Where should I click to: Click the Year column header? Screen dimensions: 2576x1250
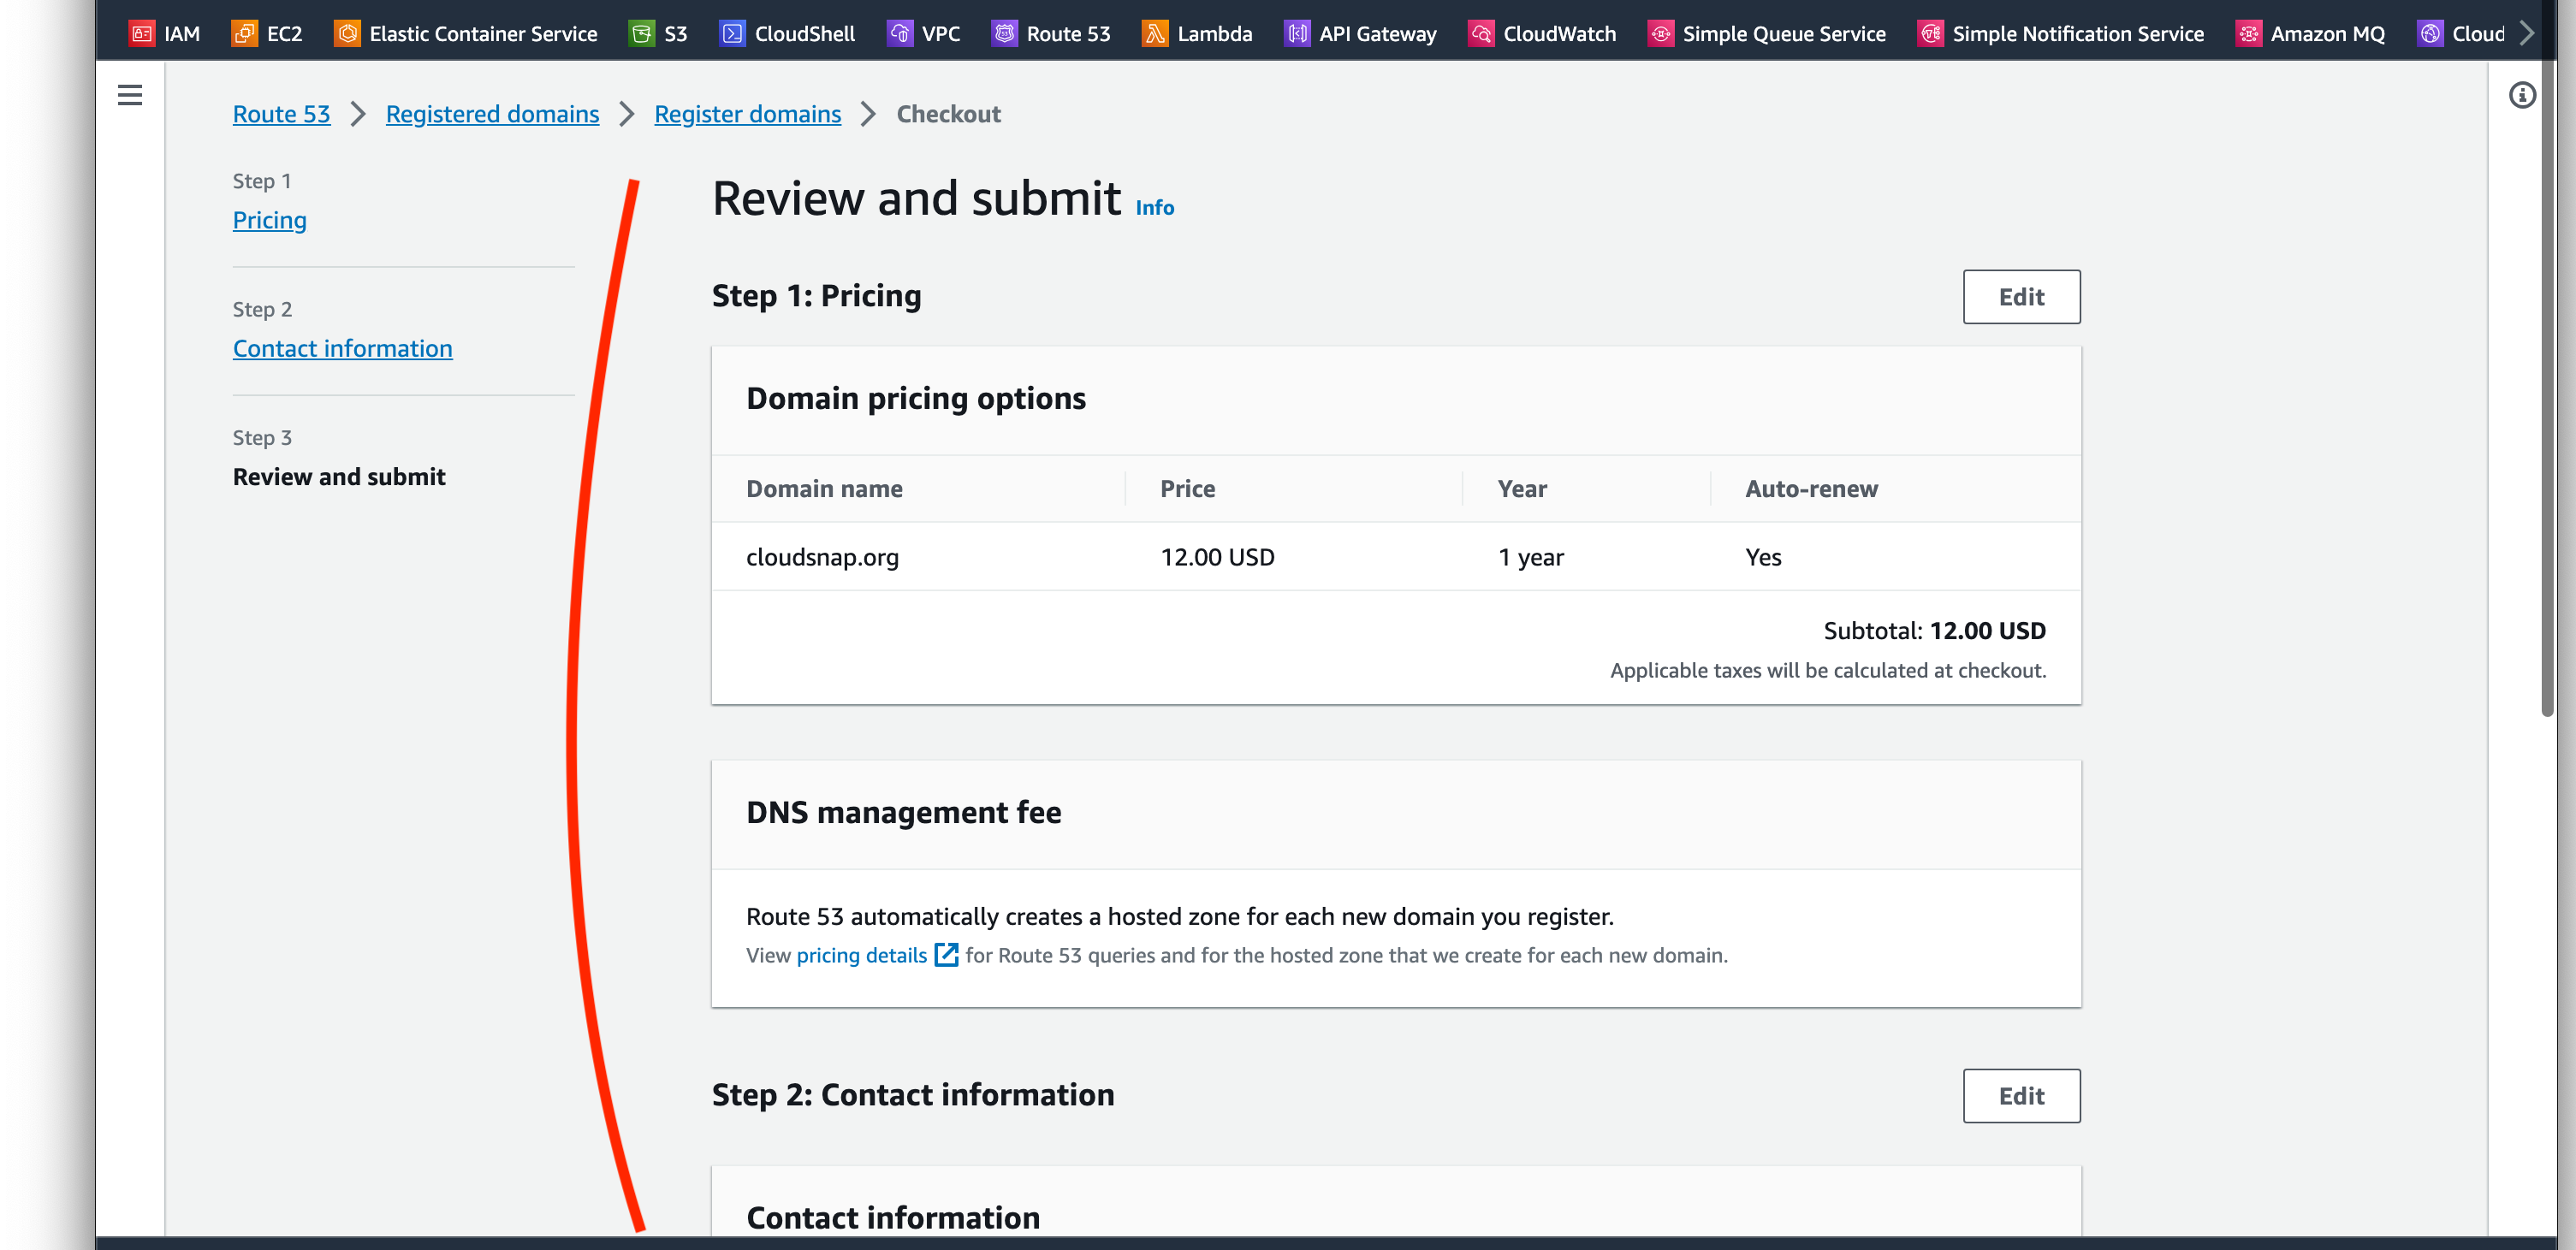coord(1522,489)
